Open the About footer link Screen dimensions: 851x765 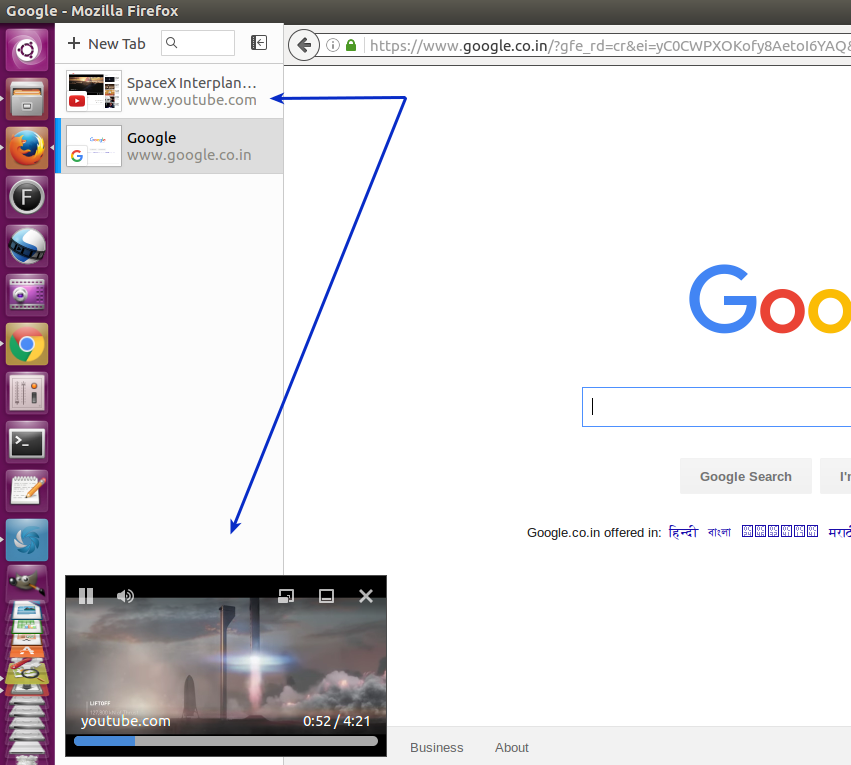pyautogui.click(x=512, y=748)
